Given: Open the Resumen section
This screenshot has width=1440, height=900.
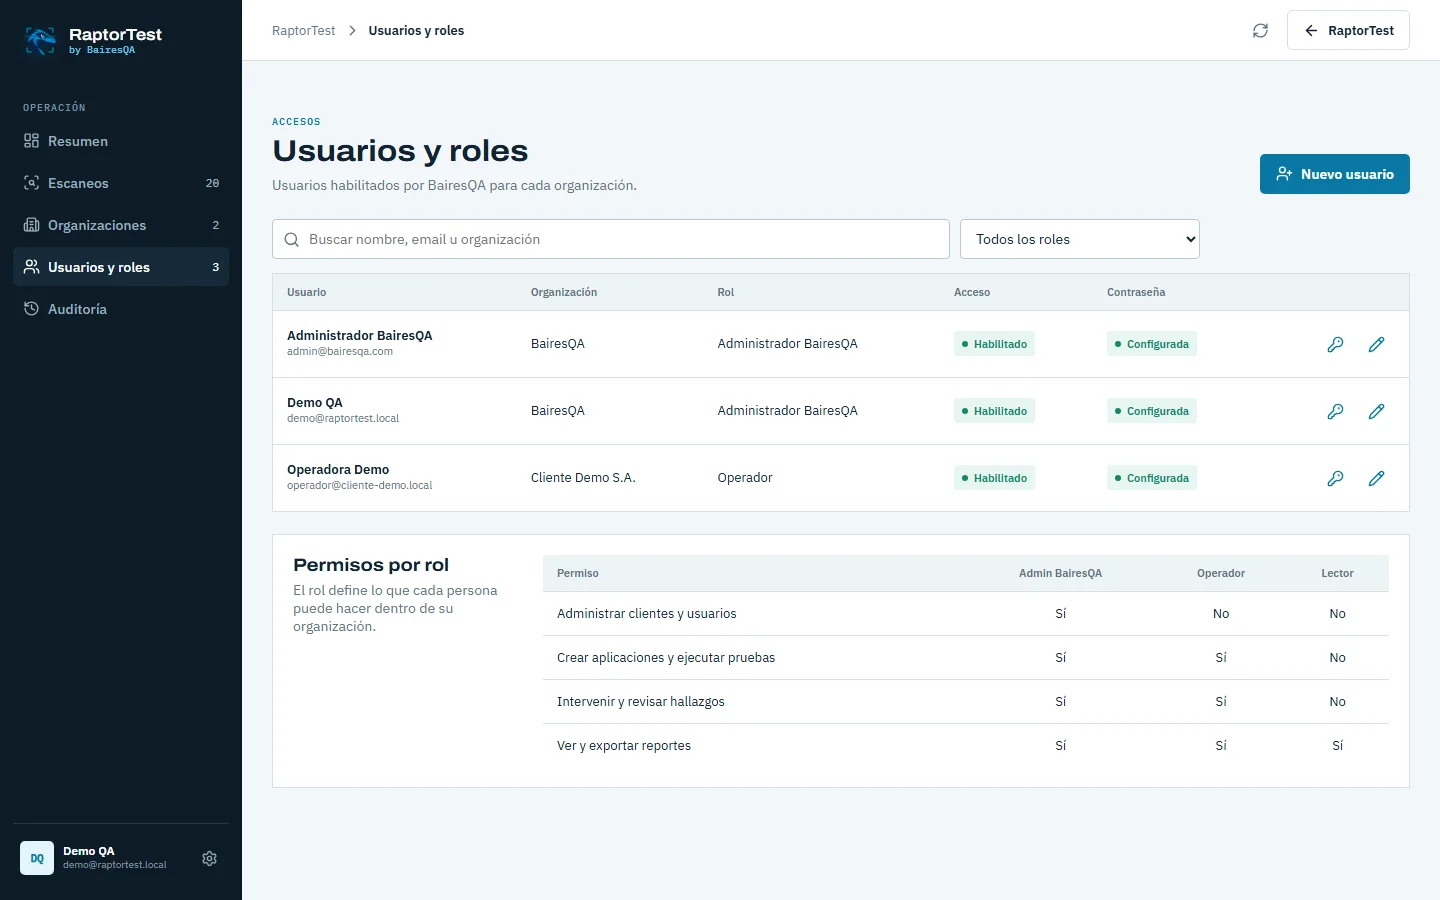Looking at the screenshot, I should (121, 141).
